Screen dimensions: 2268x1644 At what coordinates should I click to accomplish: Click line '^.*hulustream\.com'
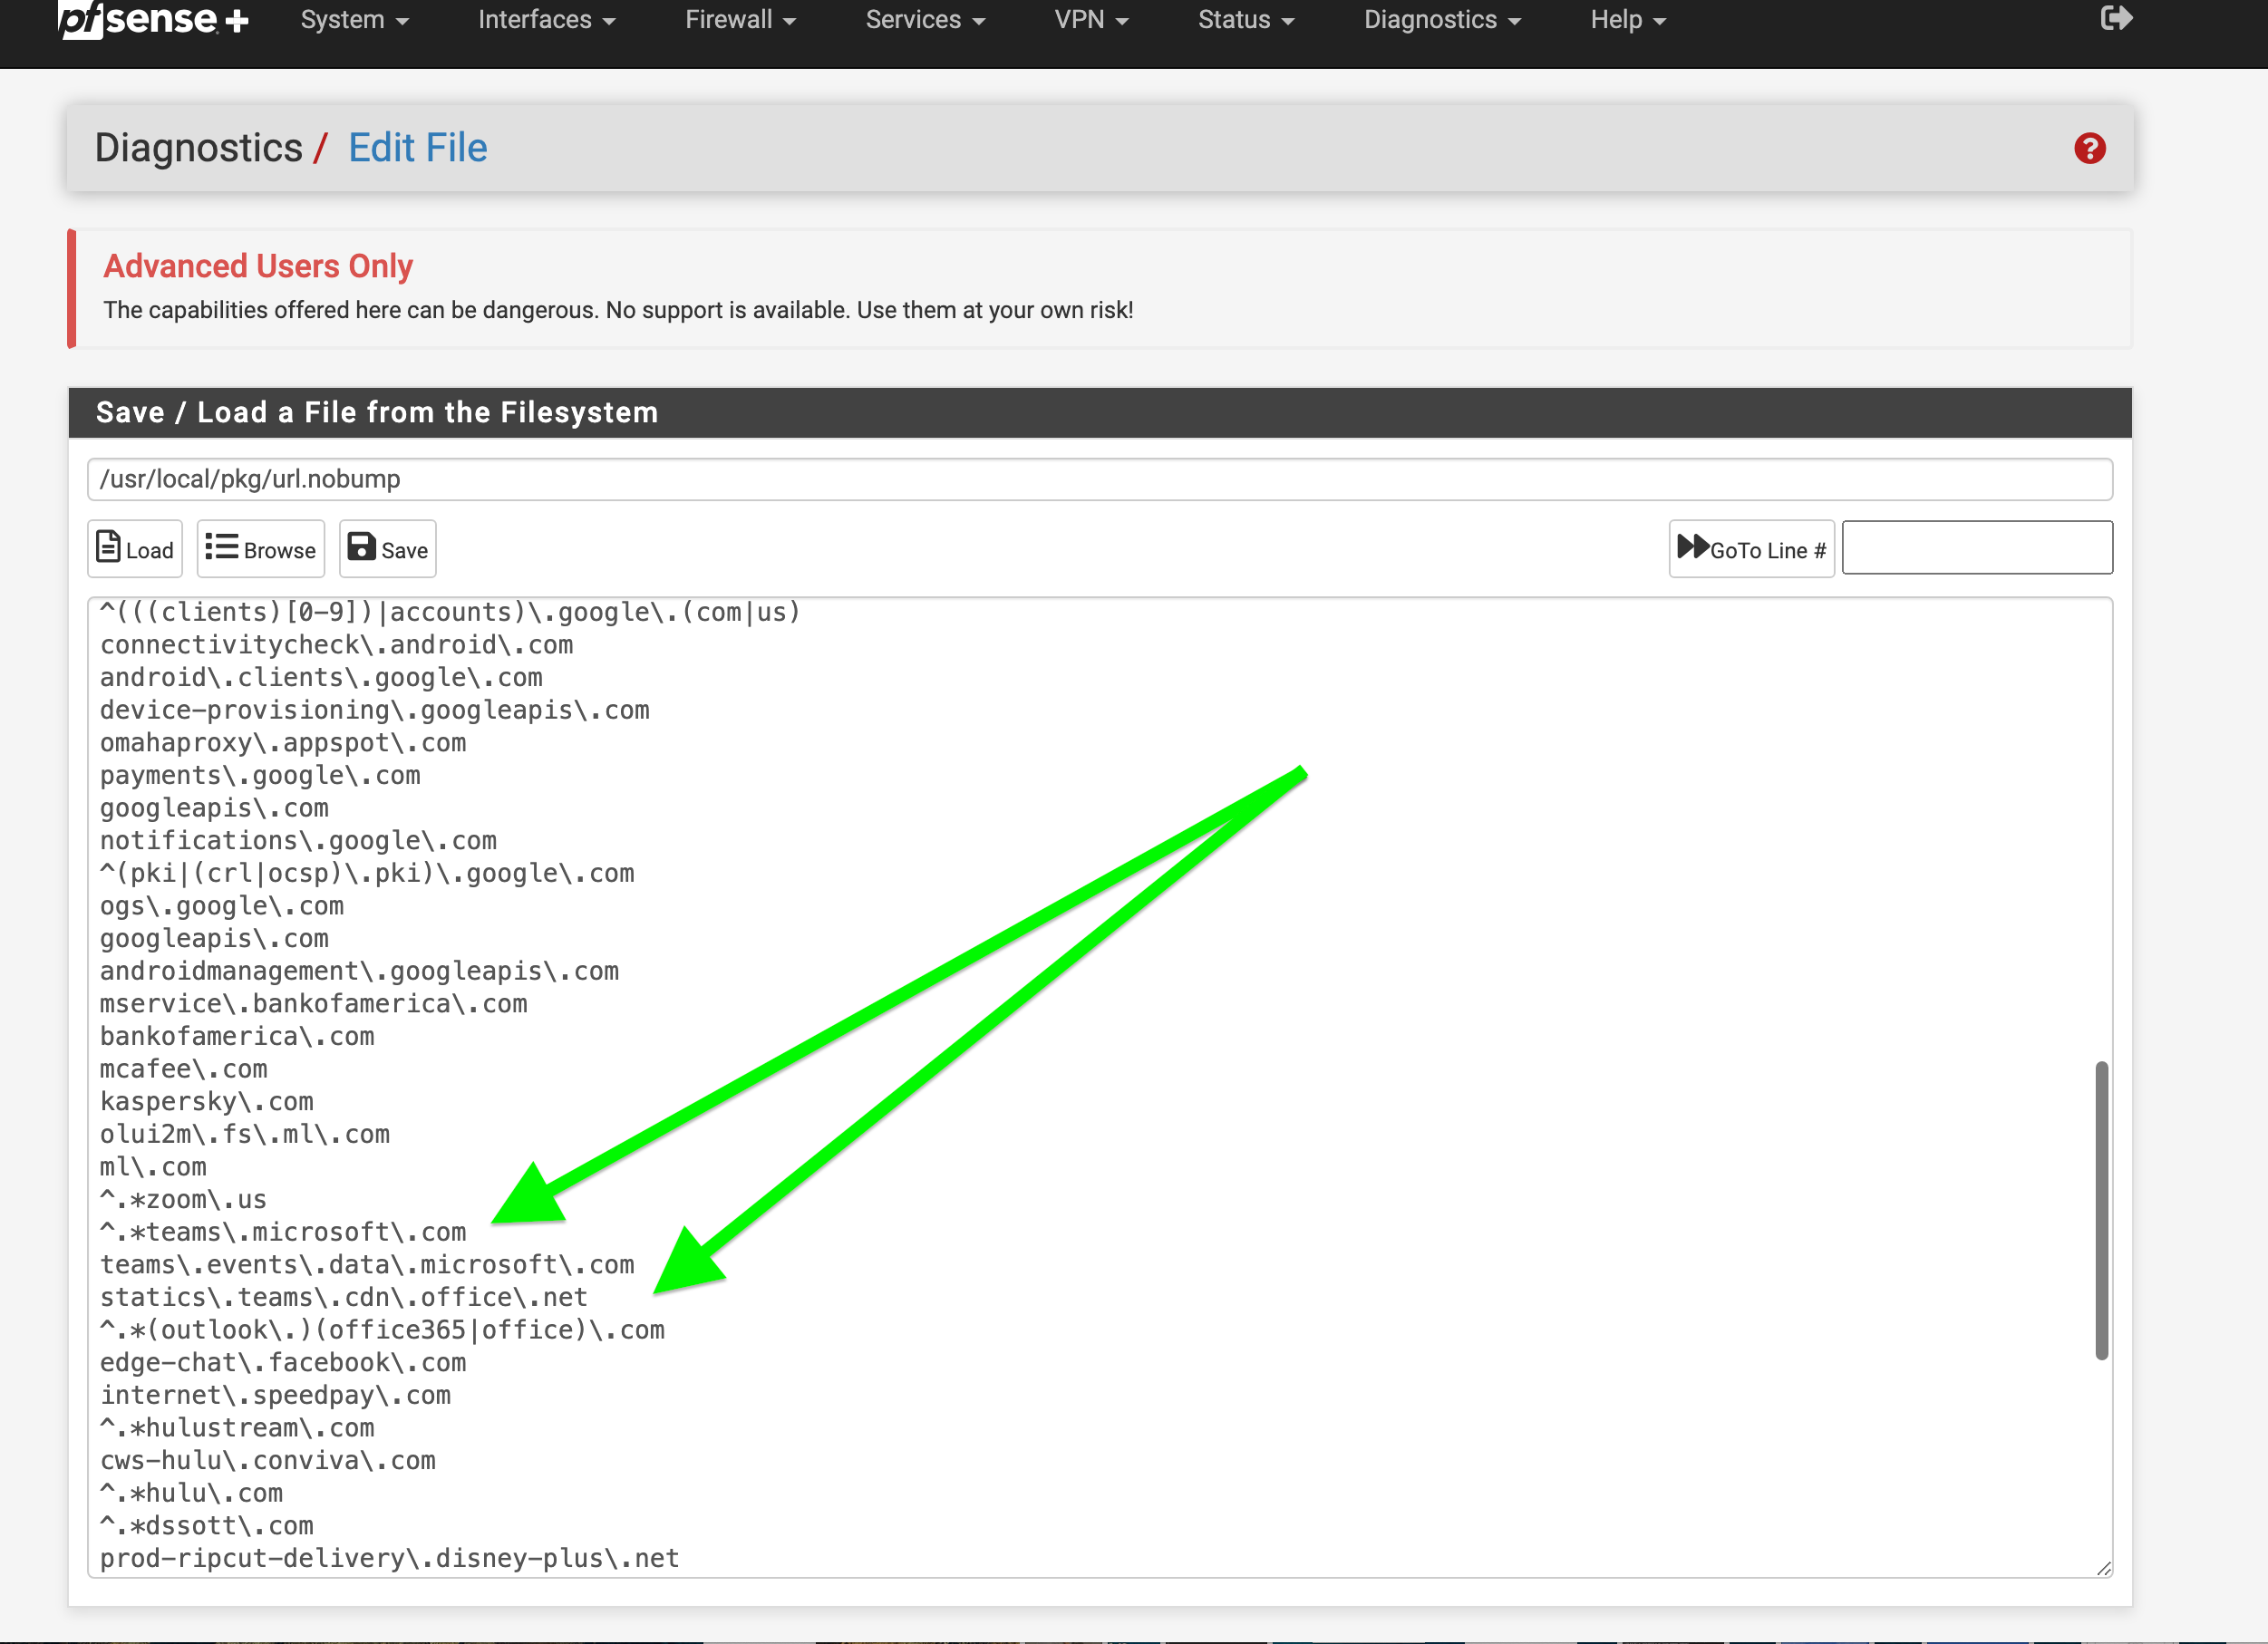click(237, 1429)
